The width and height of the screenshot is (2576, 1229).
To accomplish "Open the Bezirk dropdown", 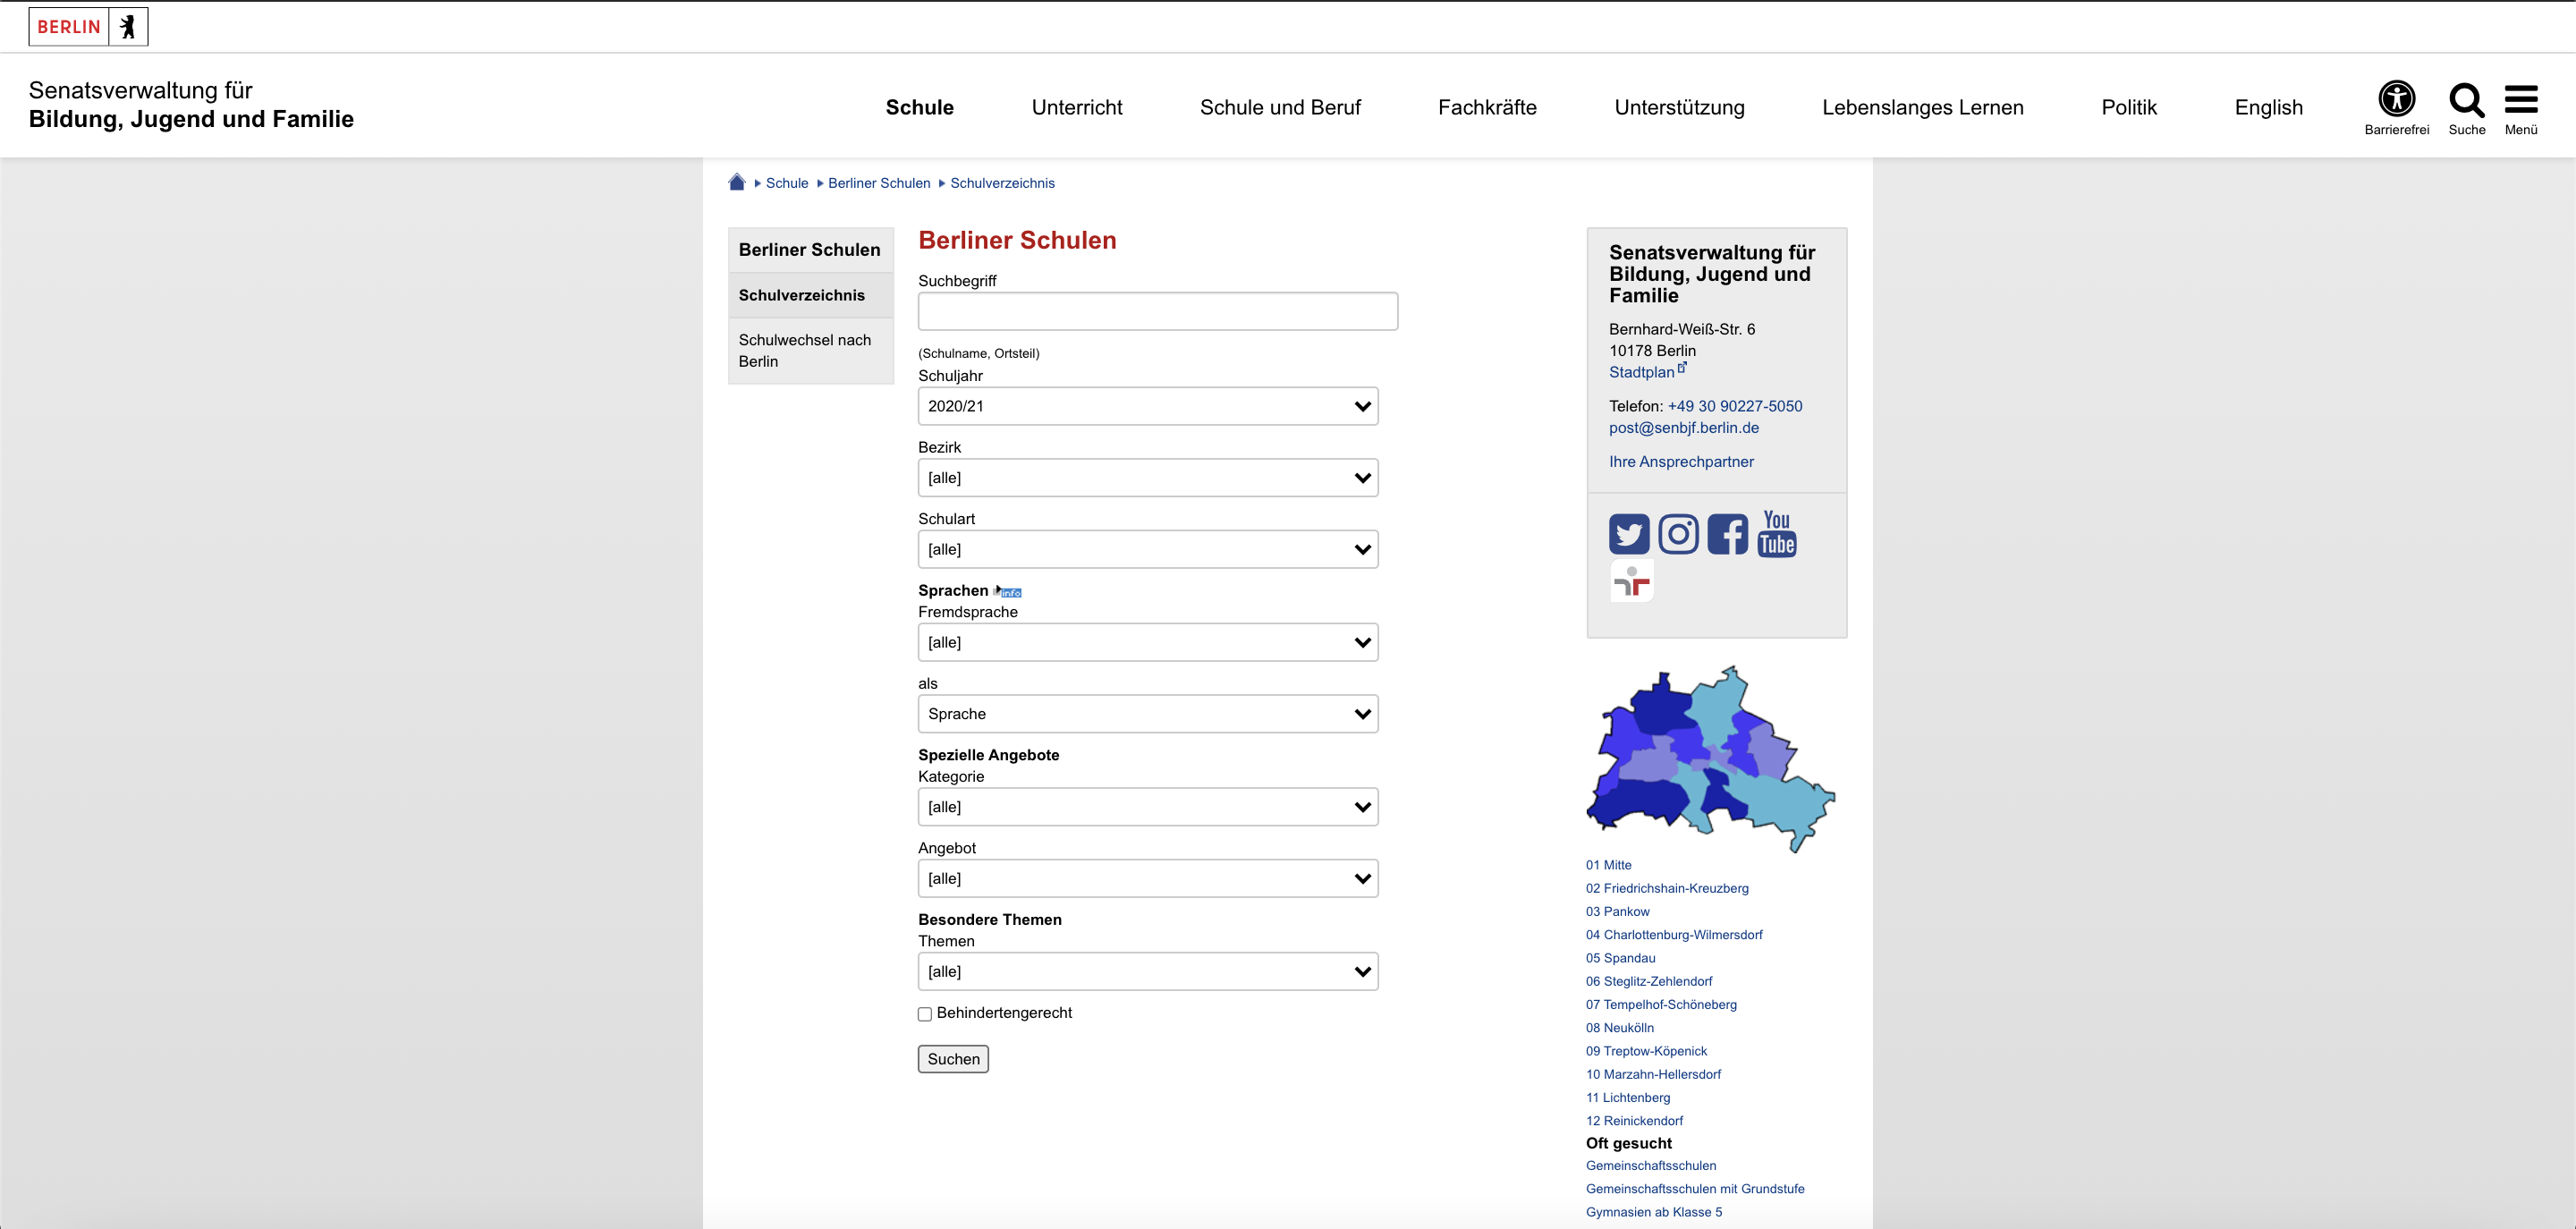I will [1147, 478].
